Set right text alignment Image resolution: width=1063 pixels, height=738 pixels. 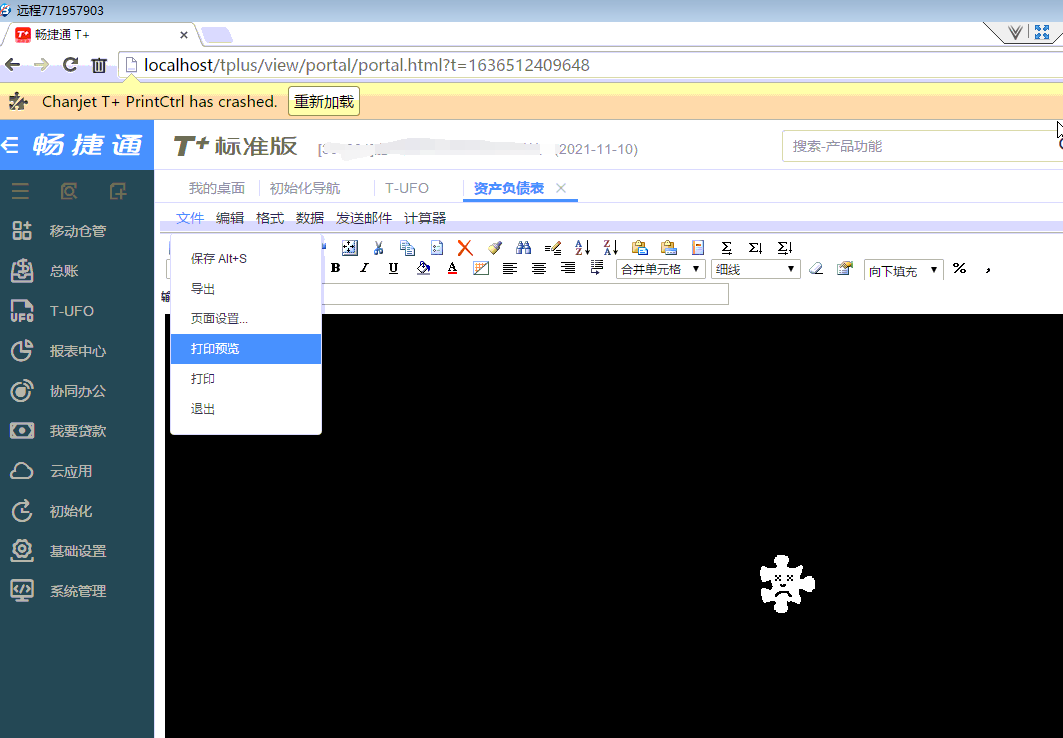coord(568,268)
